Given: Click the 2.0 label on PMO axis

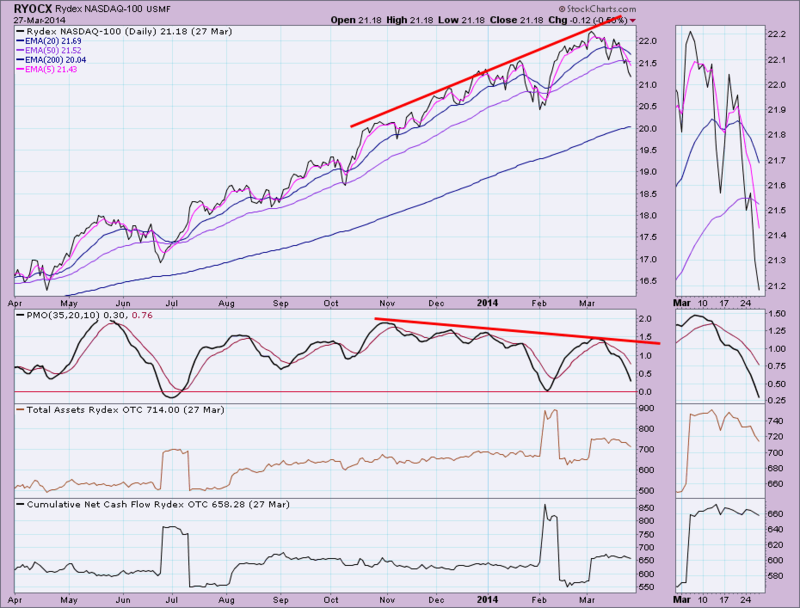Looking at the screenshot, I should coord(645,319).
